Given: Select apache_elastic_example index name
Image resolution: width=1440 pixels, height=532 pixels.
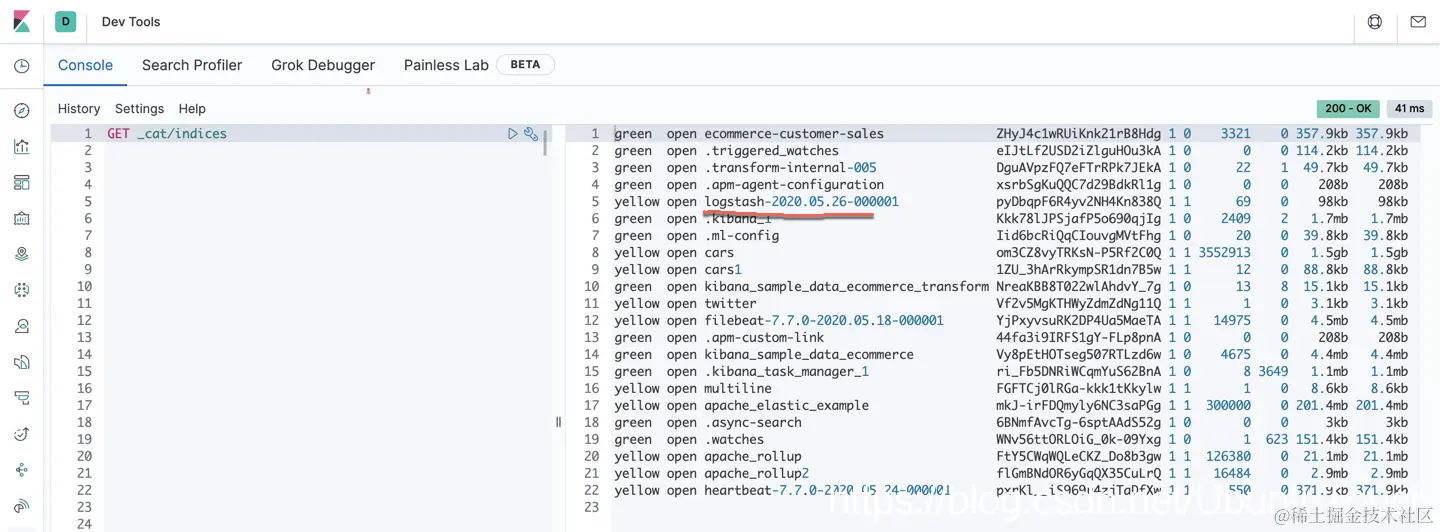Looking at the screenshot, I should click(786, 406).
